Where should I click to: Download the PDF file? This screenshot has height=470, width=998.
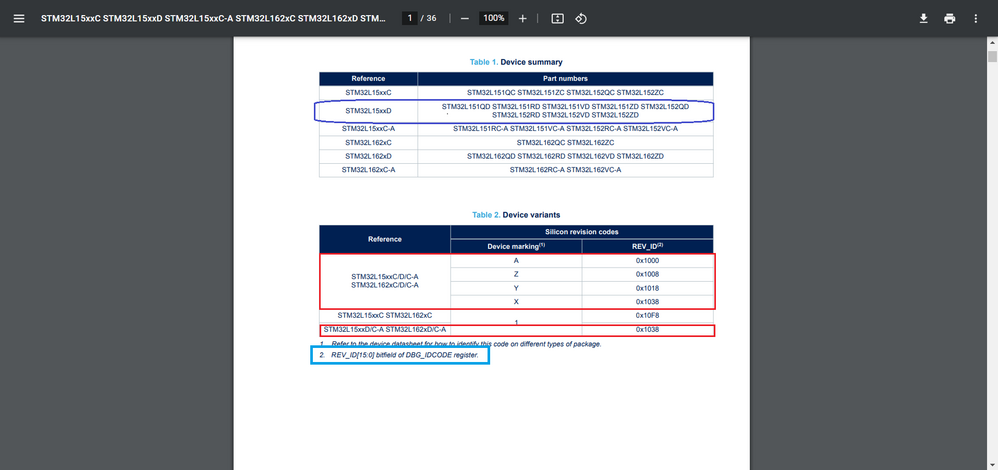(924, 18)
